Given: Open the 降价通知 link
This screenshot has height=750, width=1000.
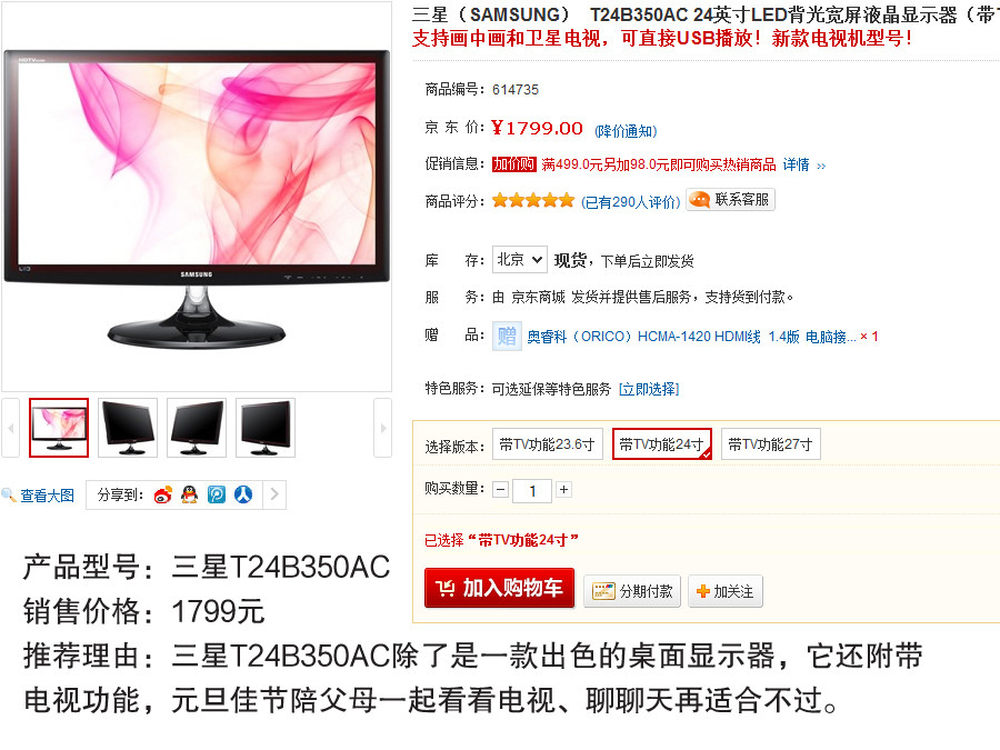Looking at the screenshot, I should point(626,131).
